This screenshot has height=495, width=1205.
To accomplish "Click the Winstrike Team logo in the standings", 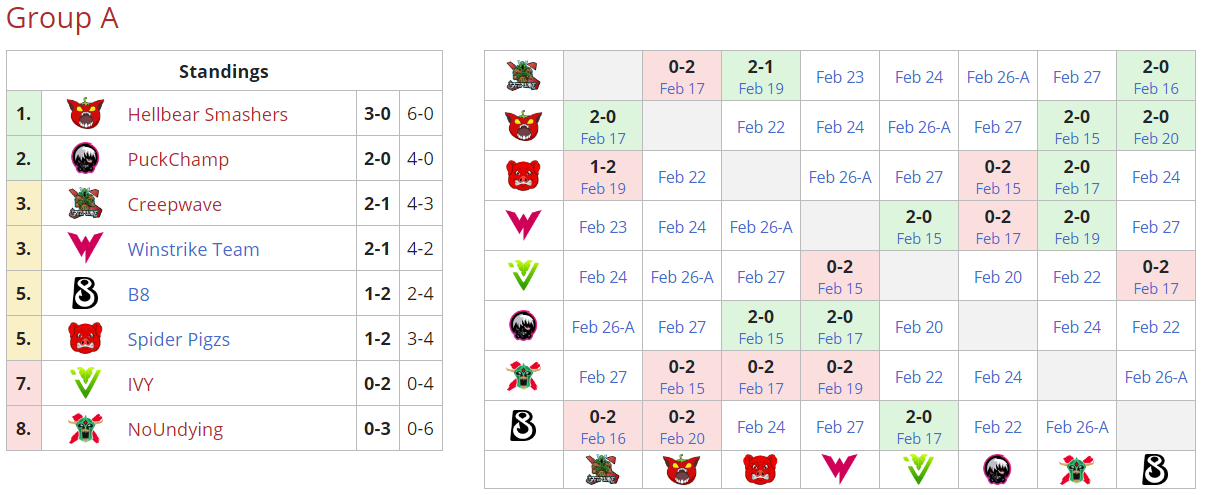I will [85, 249].
